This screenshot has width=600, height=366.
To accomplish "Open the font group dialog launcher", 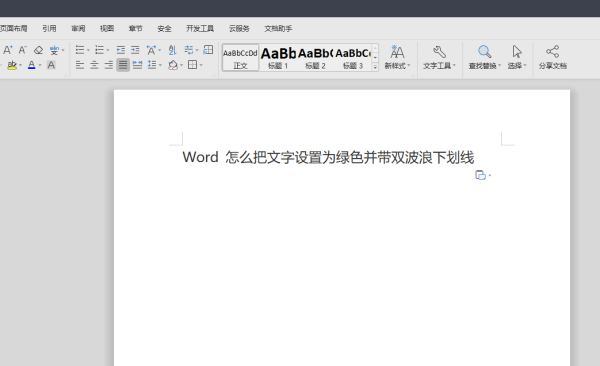I will pos(65,75).
